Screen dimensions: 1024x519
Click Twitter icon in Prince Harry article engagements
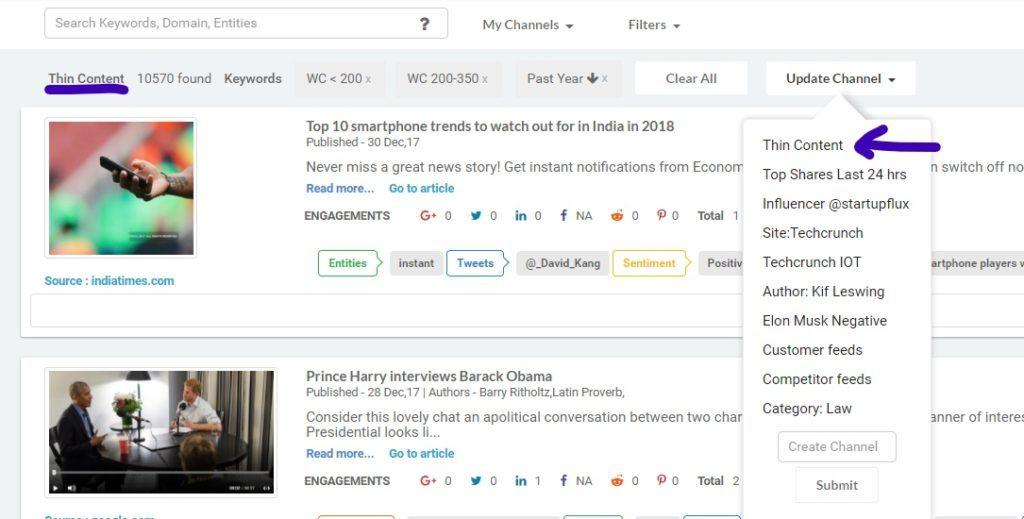476,480
